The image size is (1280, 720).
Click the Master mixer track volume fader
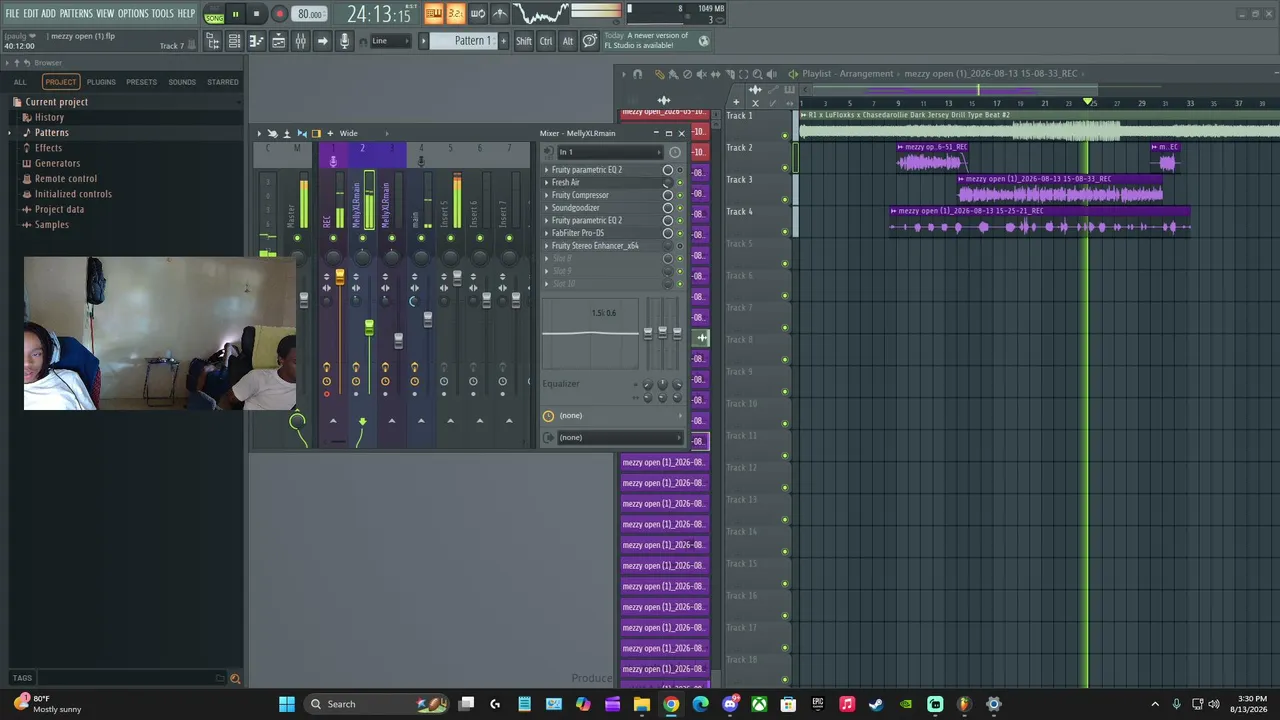tap(304, 298)
